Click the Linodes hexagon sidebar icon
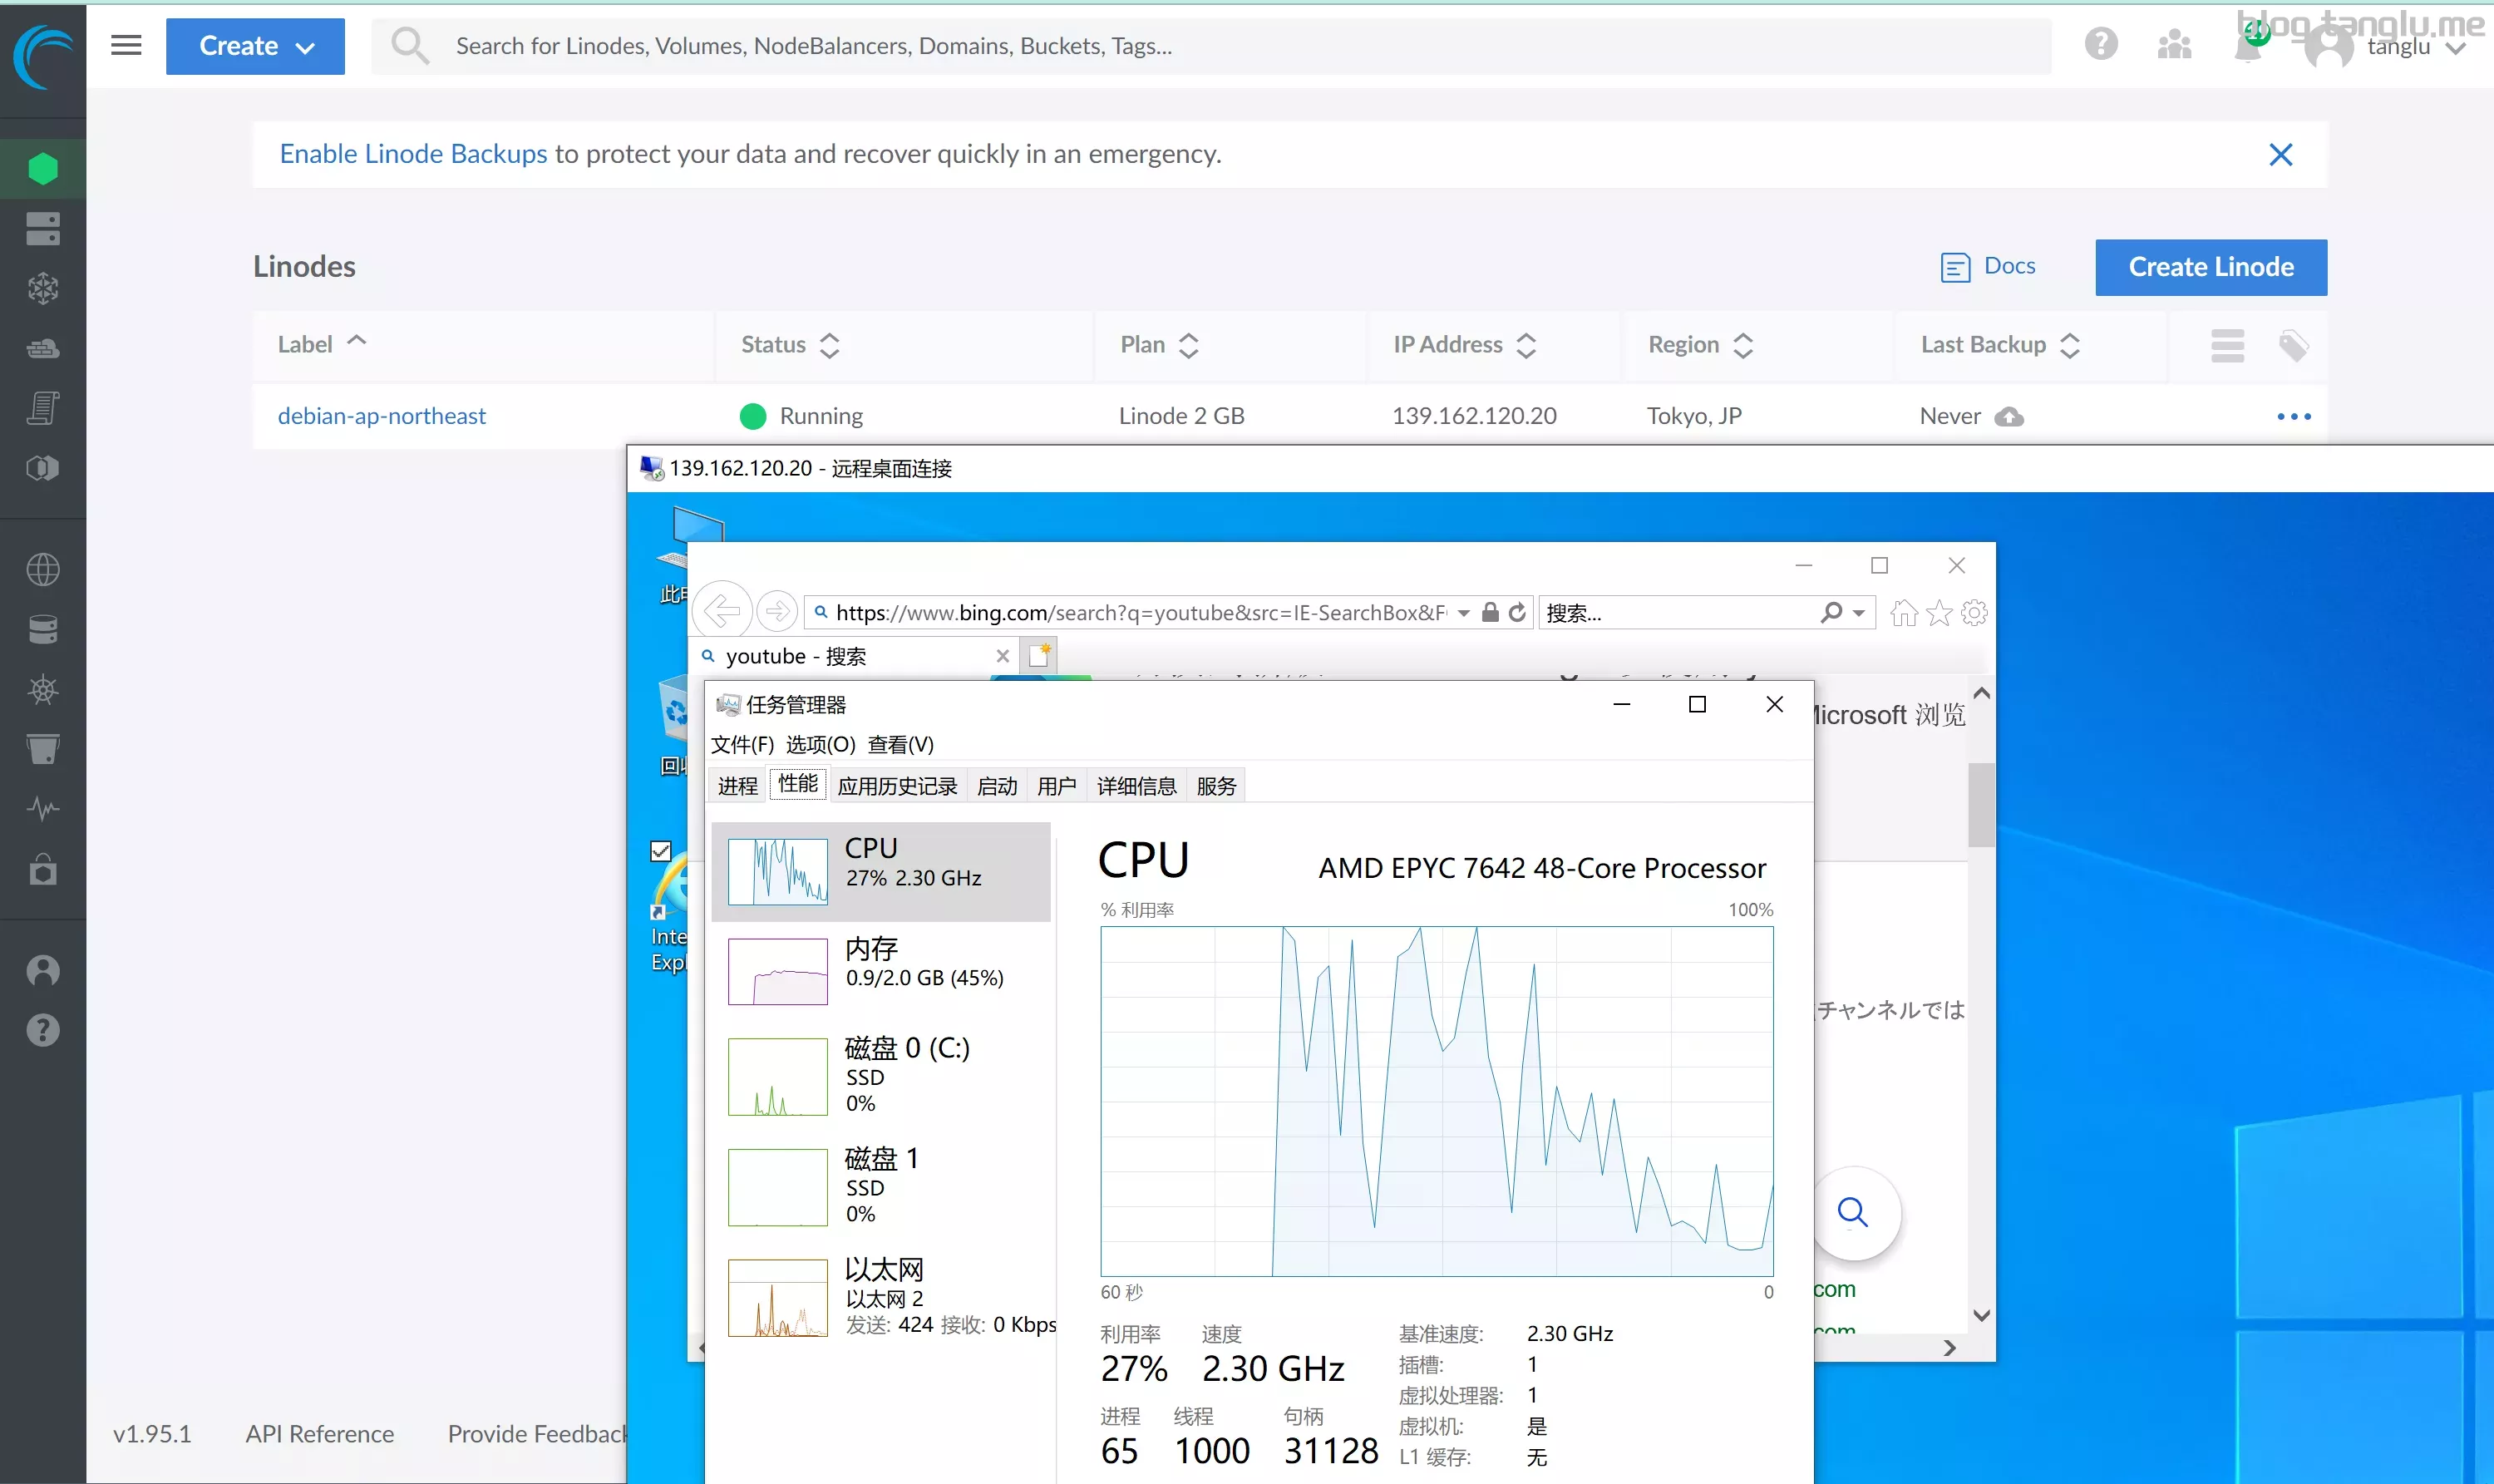The height and width of the screenshot is (1484, 2494). tap(42, 168)
